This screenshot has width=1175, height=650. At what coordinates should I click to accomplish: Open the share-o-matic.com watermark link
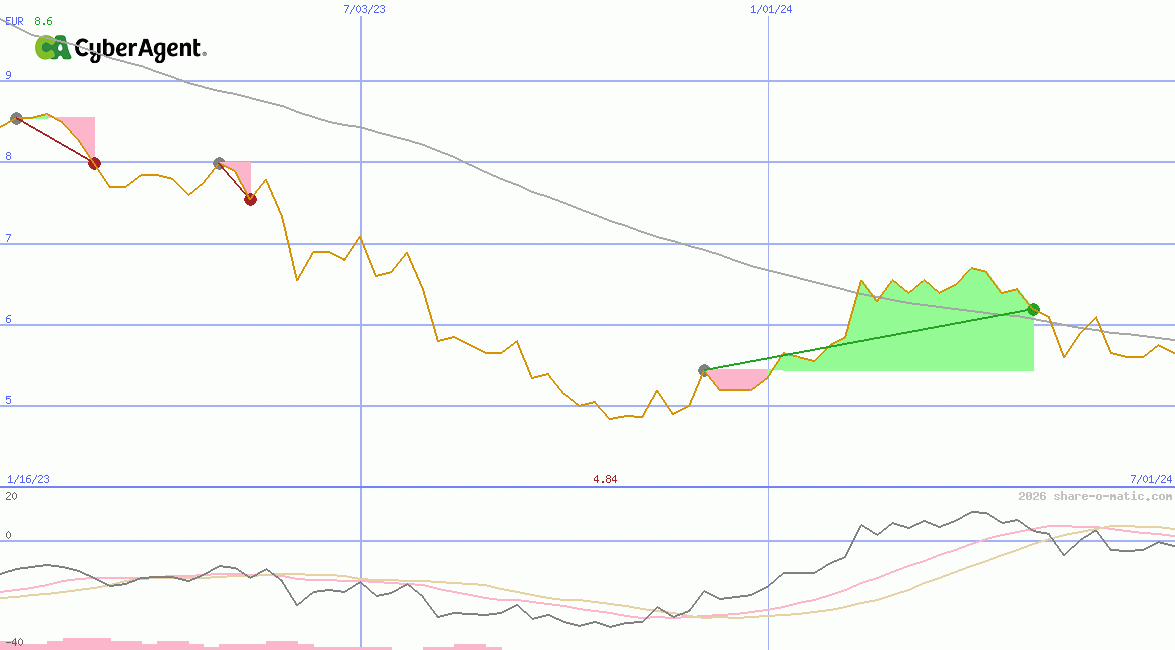tap(1095, 496)
